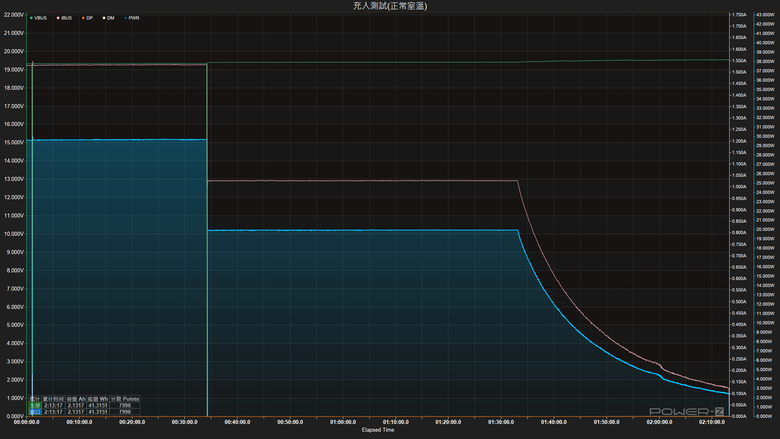The image size is (780, 439).
Task: Click the 5.000V voltage axis label
Action: (x=14, y=325)
